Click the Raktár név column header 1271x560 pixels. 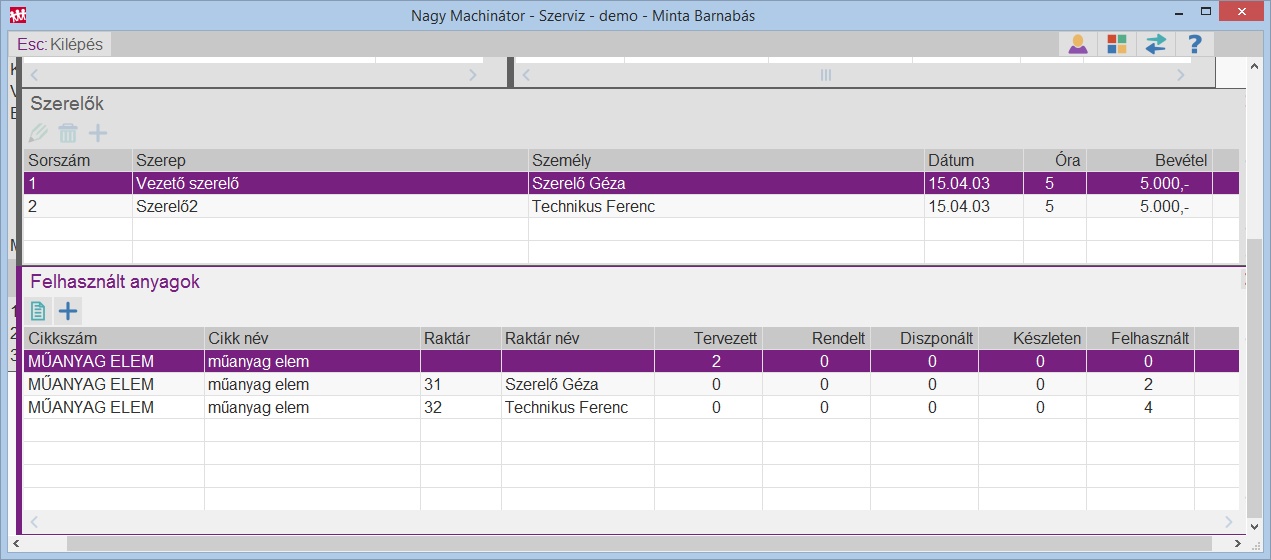pos(577,338)
